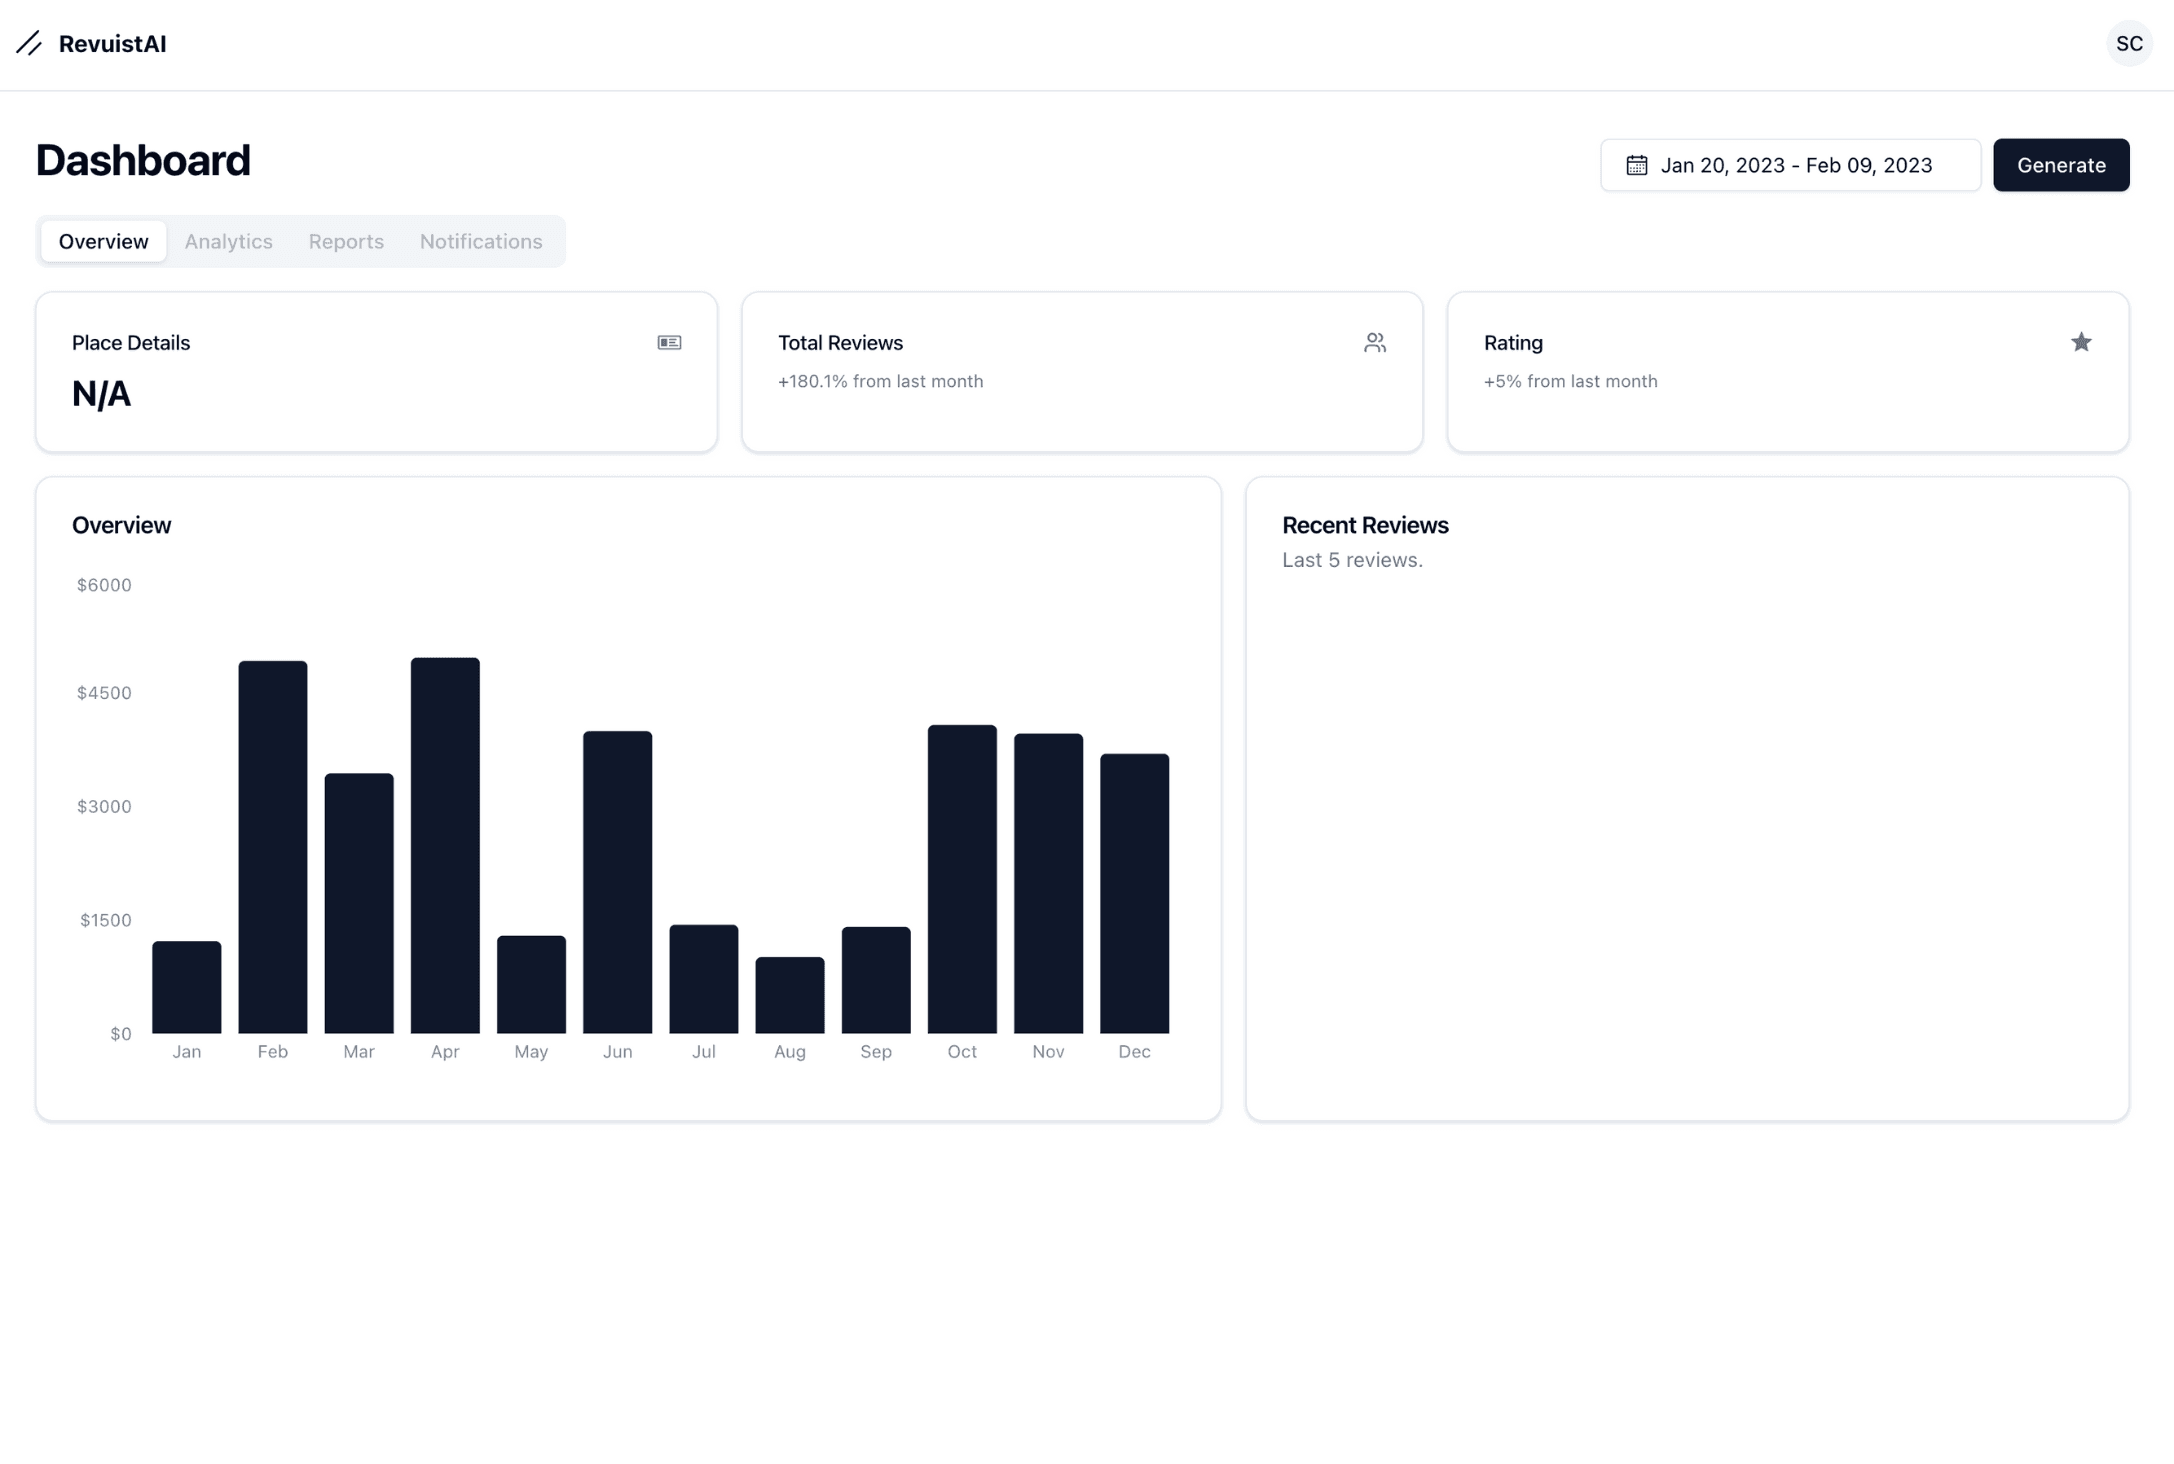Click the December bar in the chart
This screenshot has width=2174, height=1464.
tap(1134, 893)
